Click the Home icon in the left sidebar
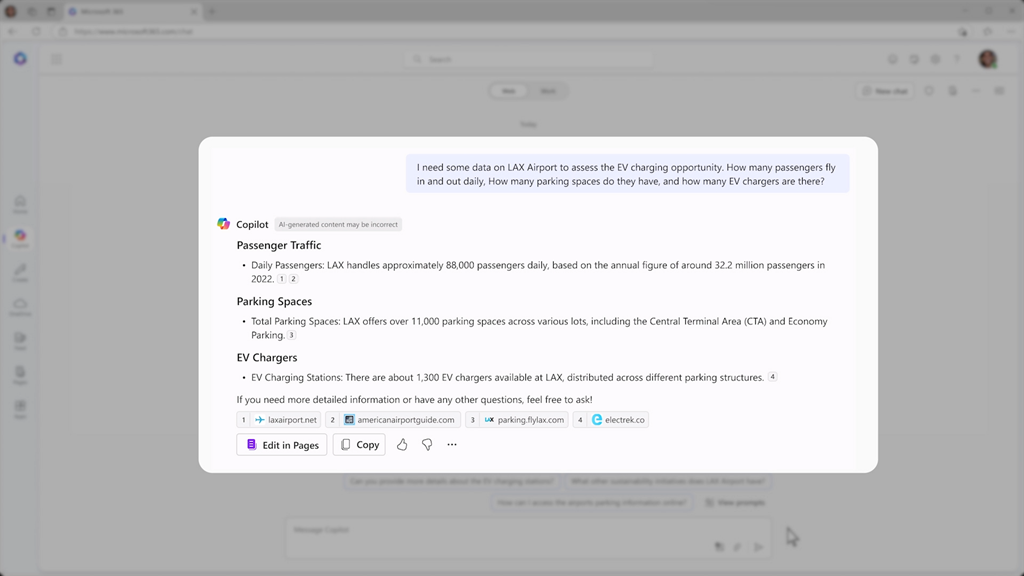Screen dimensions: 1024x576 pos(20,204)
